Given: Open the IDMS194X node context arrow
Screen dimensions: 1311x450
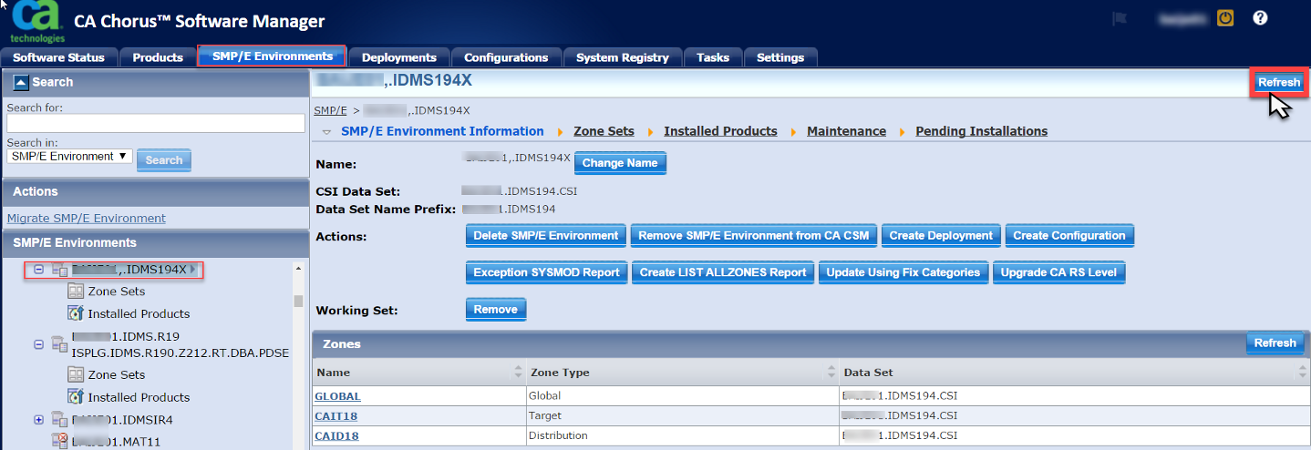Looking at the screenshot, I should [194, 270].
